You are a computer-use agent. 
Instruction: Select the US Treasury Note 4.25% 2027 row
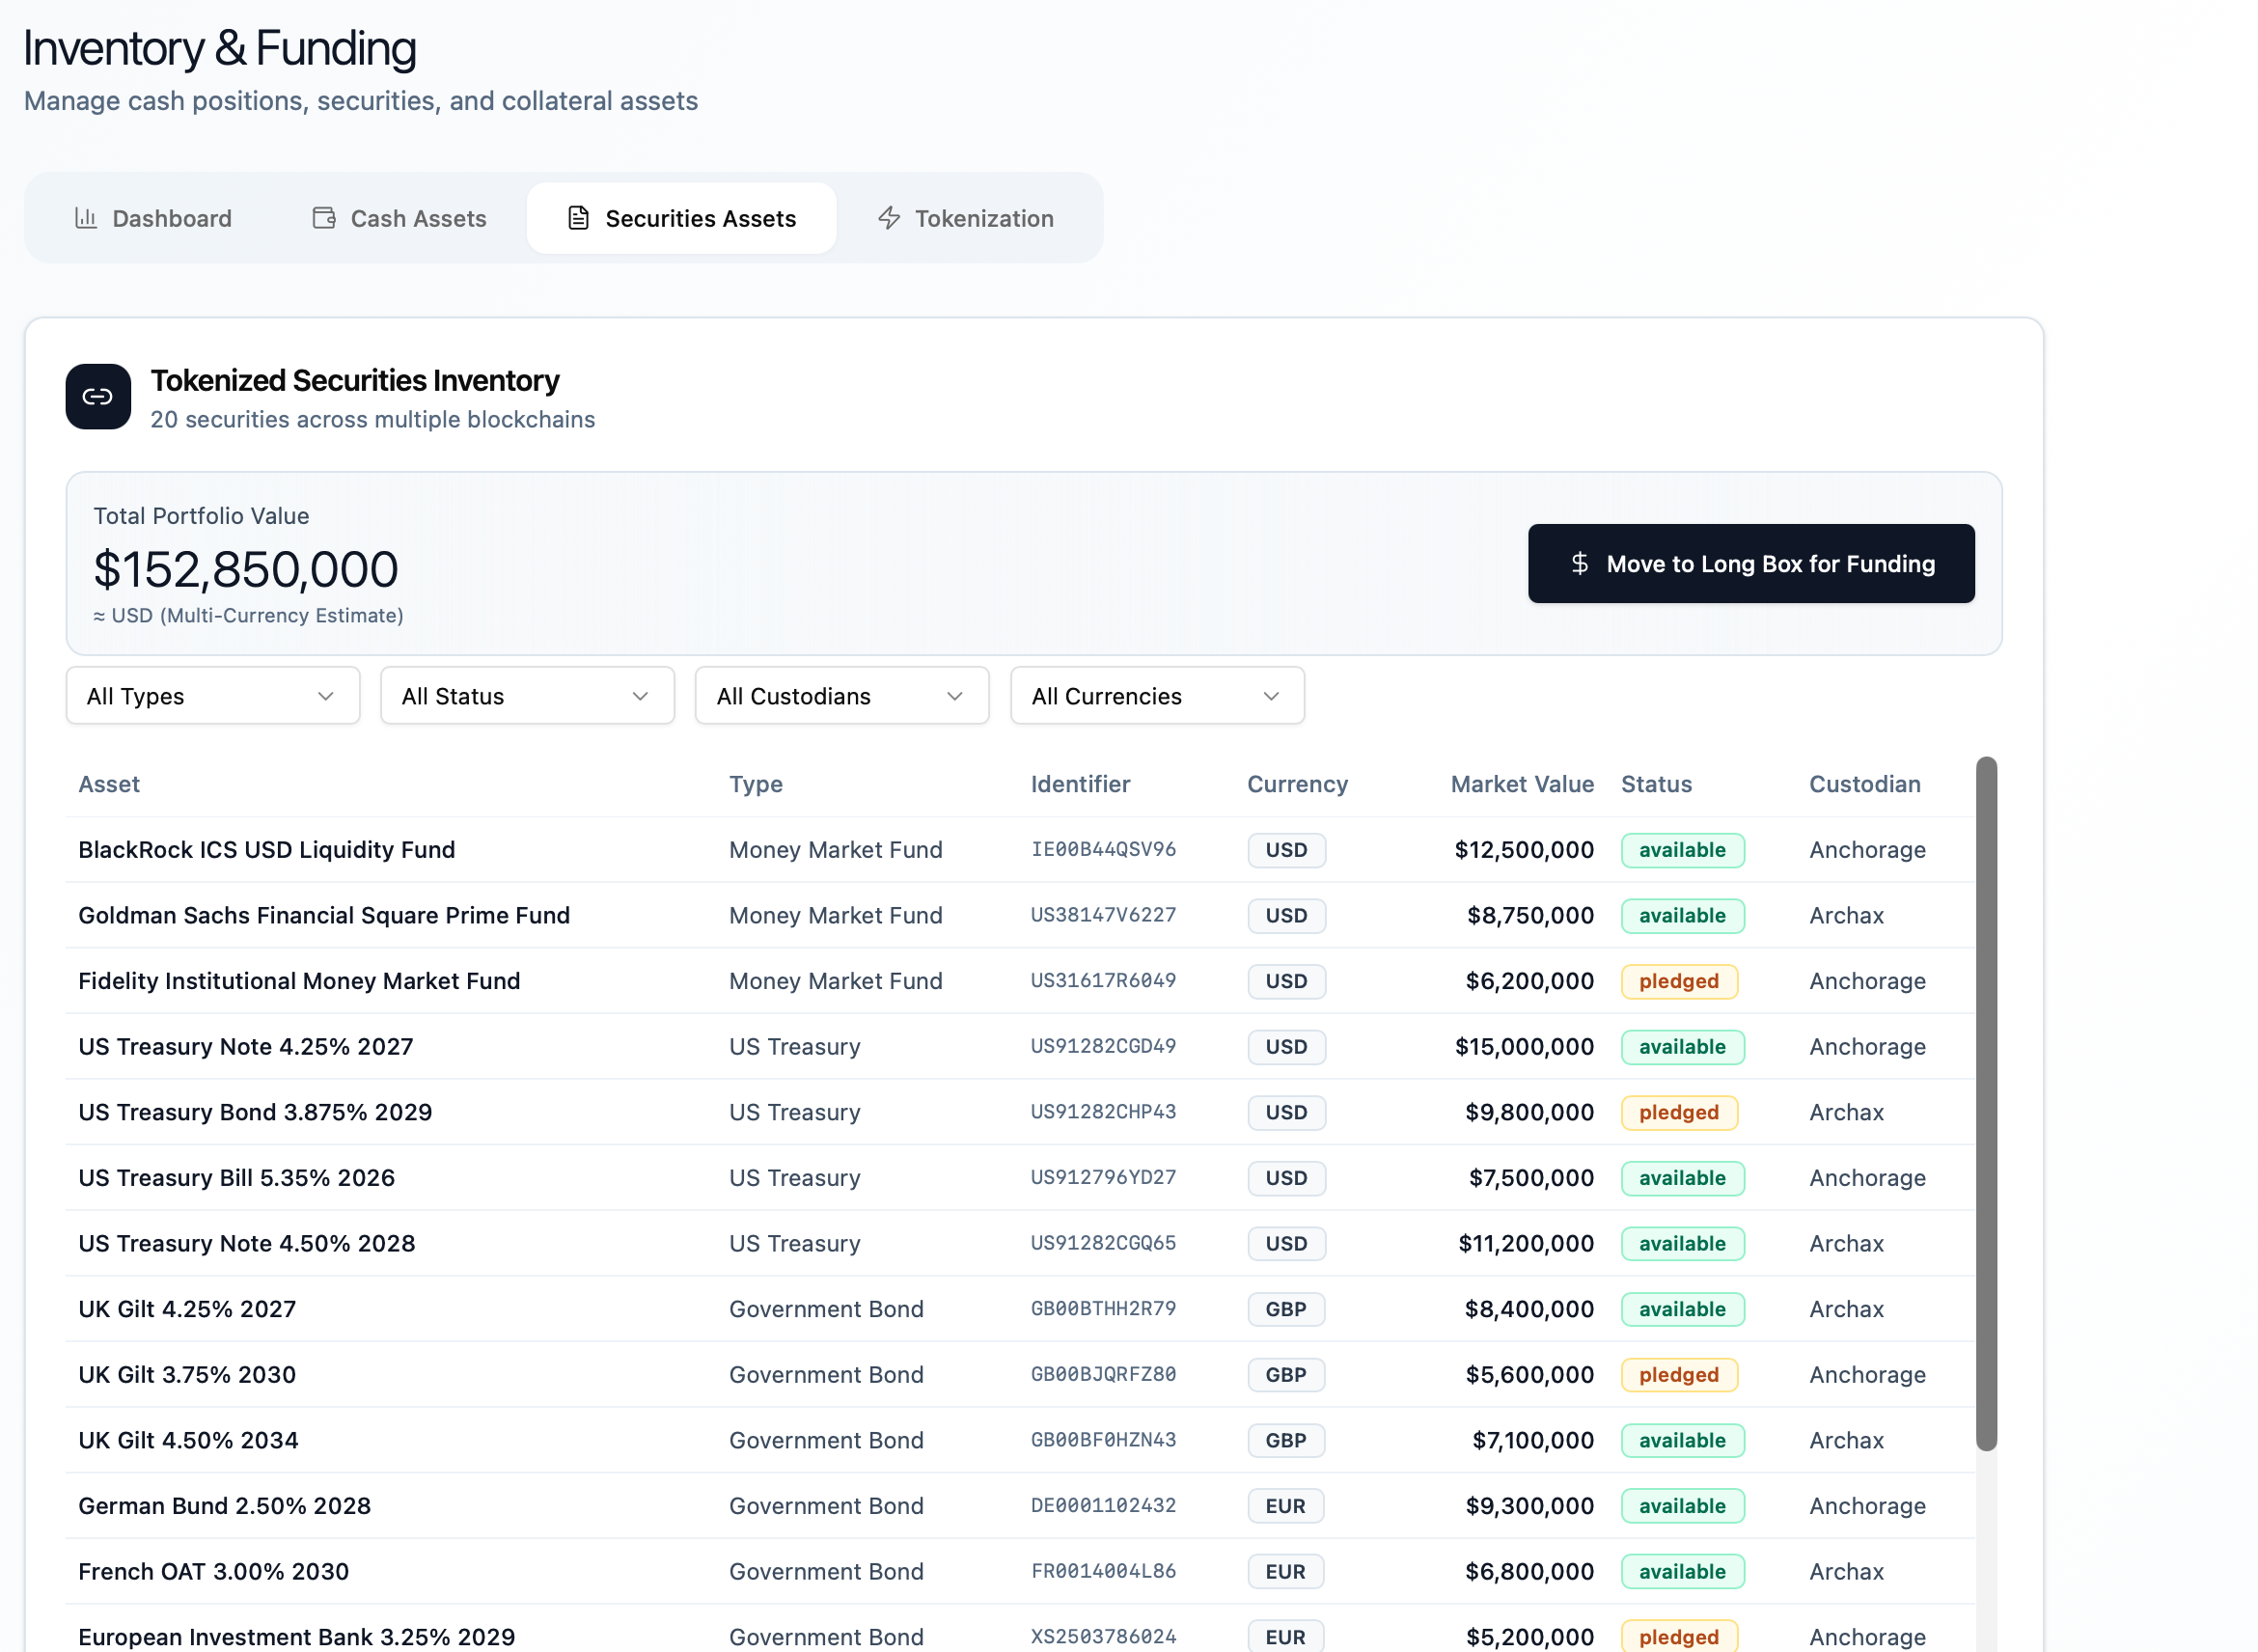(x=1020, y=1047)
